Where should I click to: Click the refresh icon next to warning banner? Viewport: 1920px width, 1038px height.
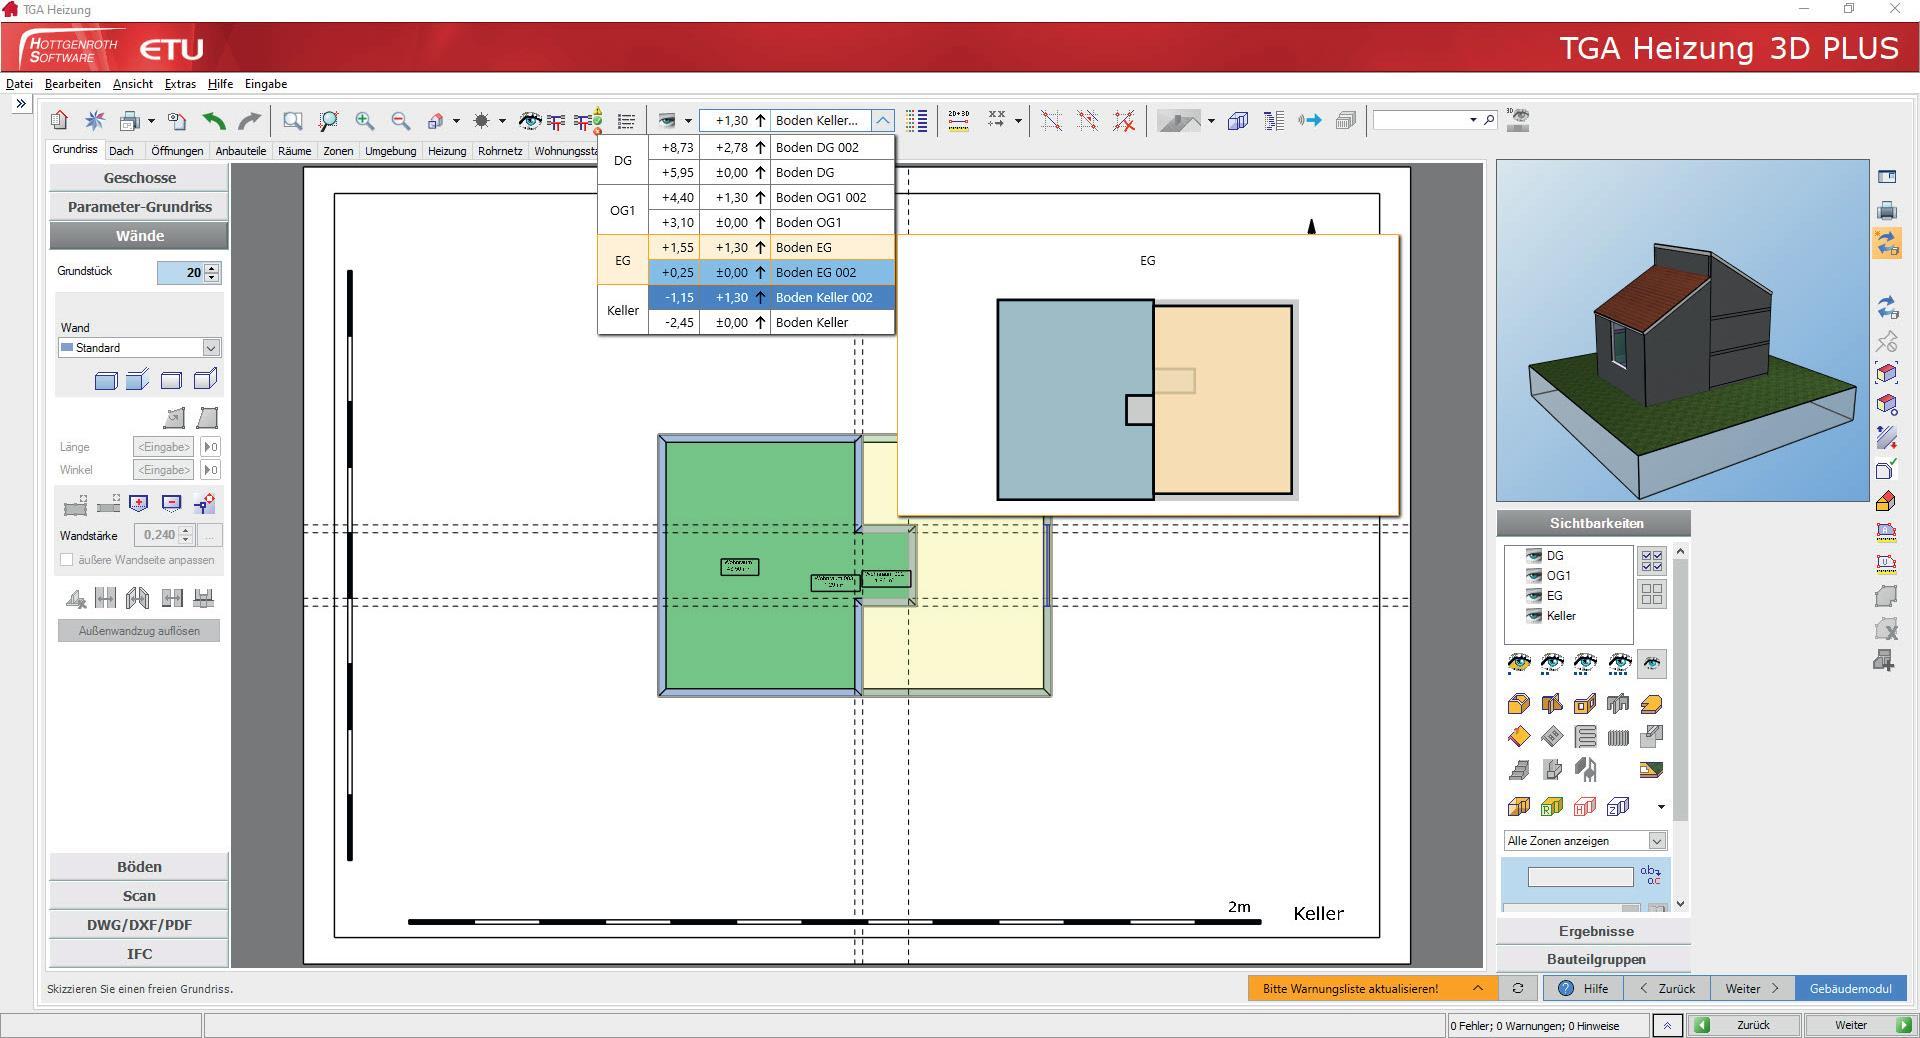click(x=1518, y=988)
